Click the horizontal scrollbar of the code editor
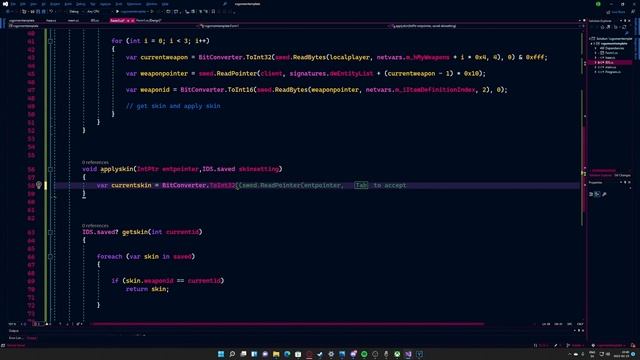 click(x=288, y=324)
